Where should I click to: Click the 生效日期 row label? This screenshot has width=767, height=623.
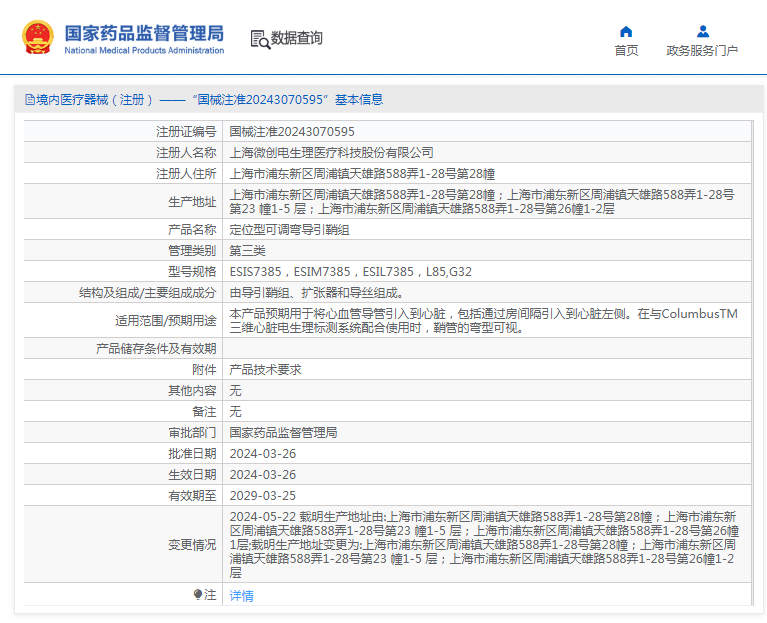point(192,474)
